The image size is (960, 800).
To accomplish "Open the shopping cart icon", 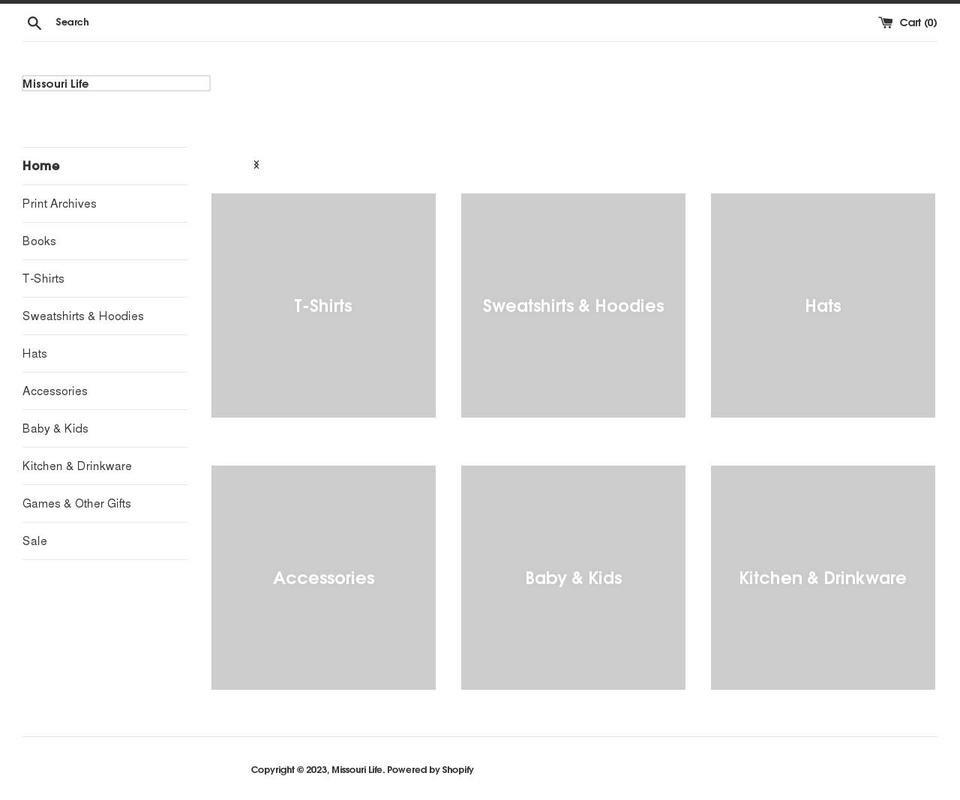I will (885, 23).
